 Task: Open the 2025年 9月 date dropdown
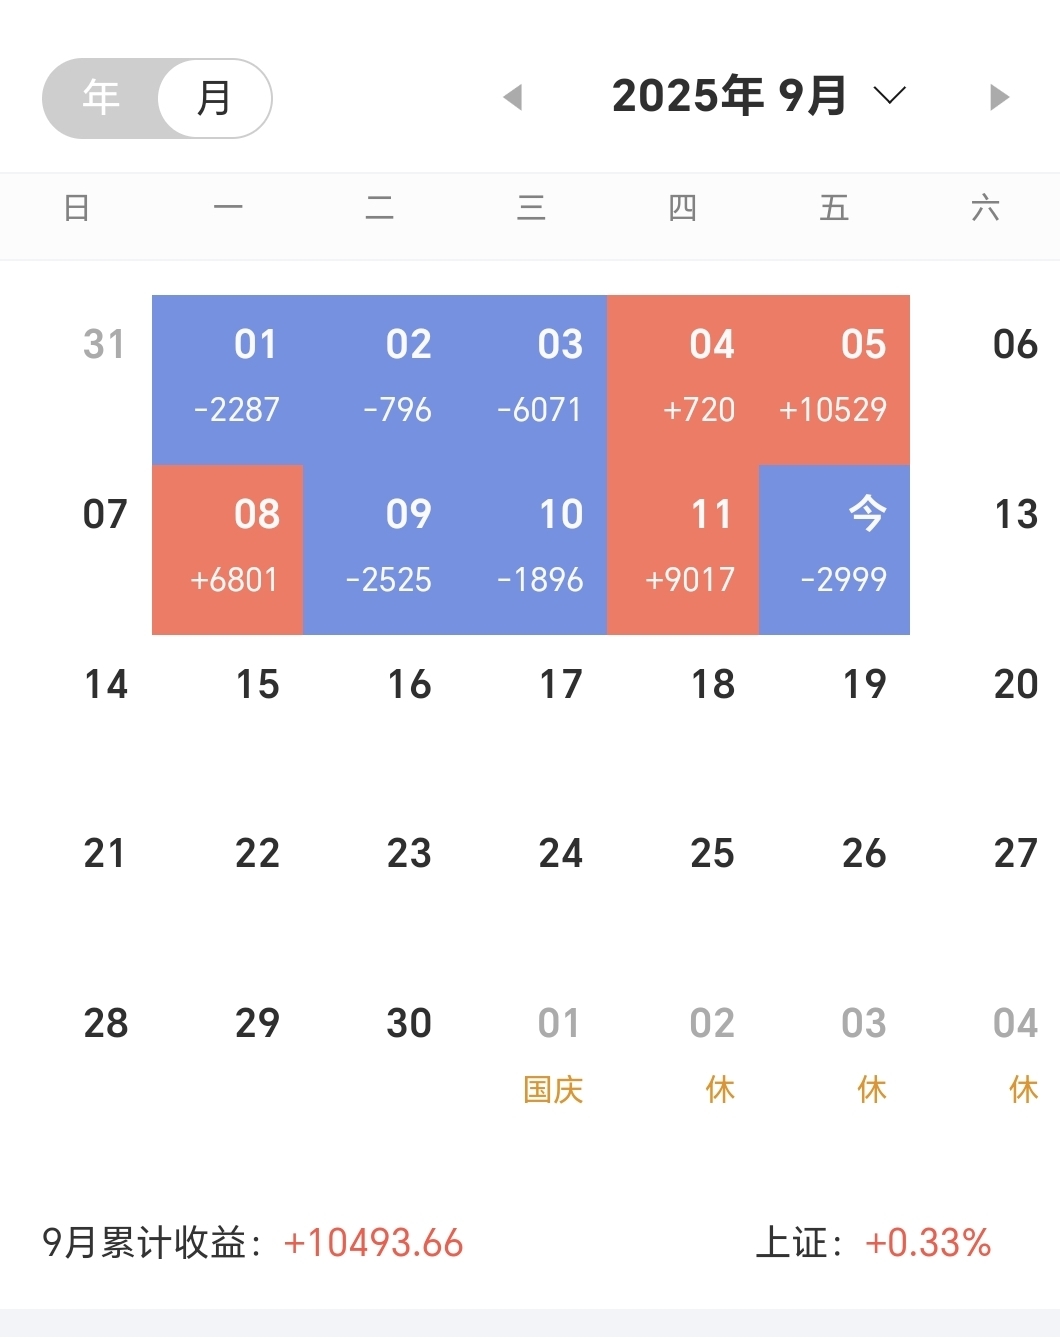click(x=730, y=97)
